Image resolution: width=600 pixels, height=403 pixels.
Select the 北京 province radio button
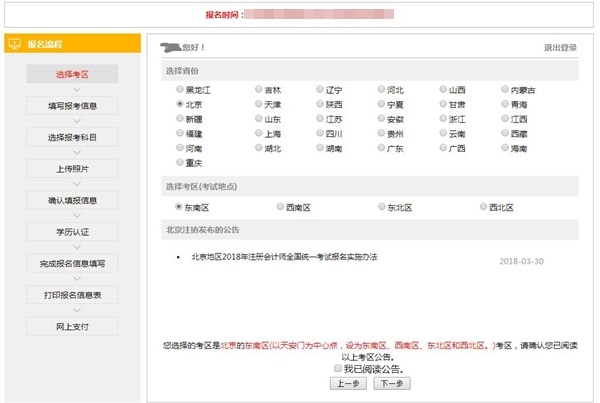tap(179, 104)
